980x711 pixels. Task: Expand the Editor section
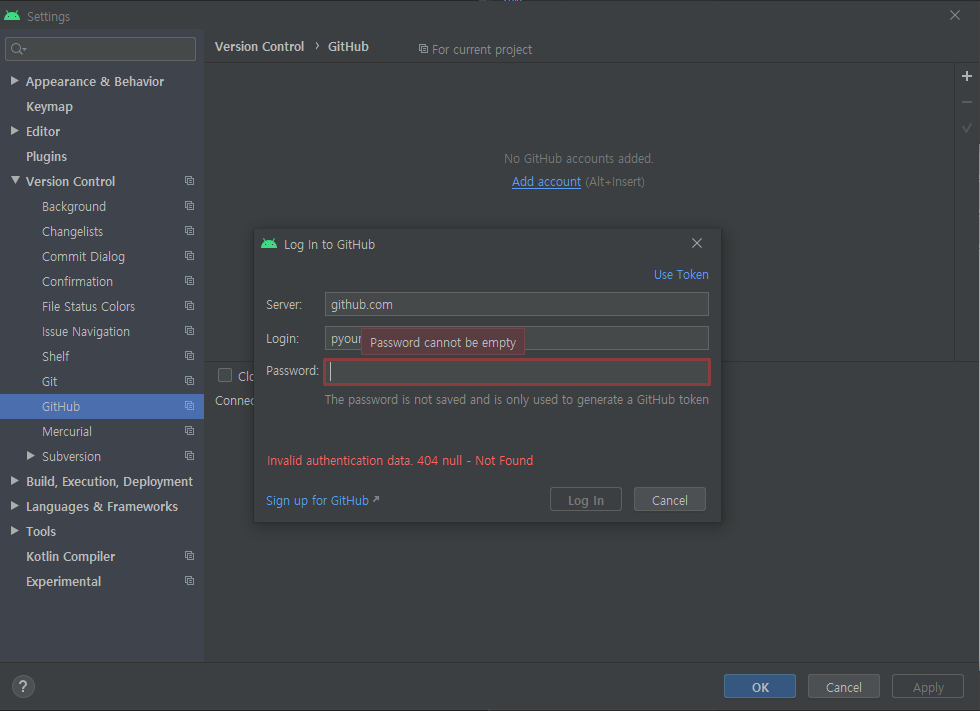14,131
